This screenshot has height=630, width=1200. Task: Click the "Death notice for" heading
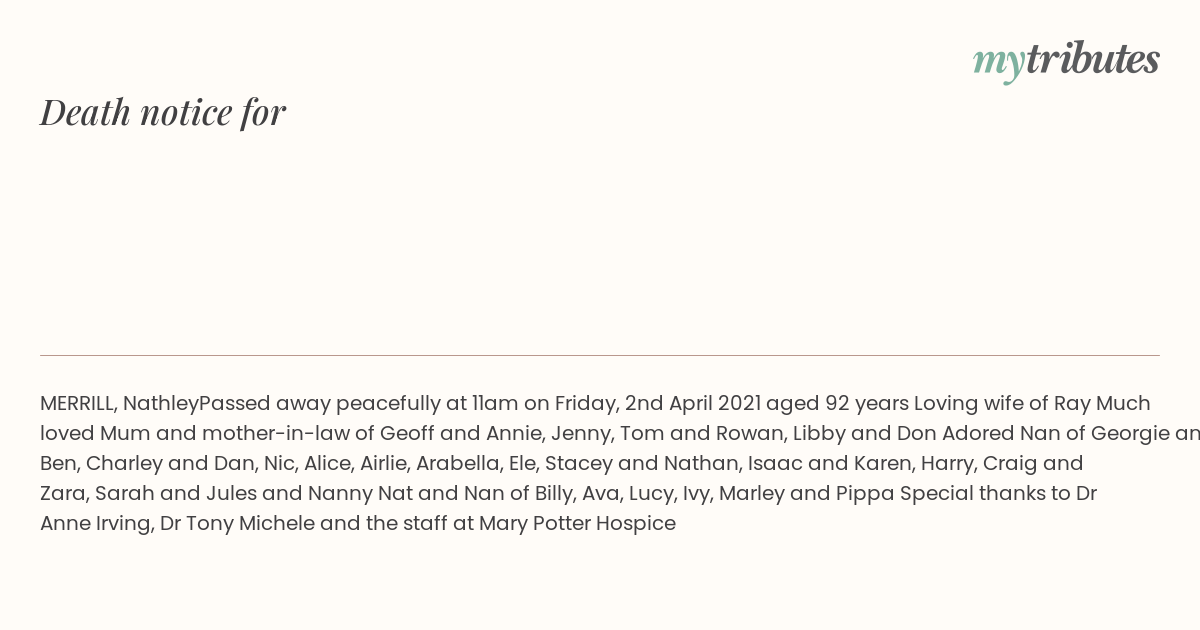tap(163, 112)
